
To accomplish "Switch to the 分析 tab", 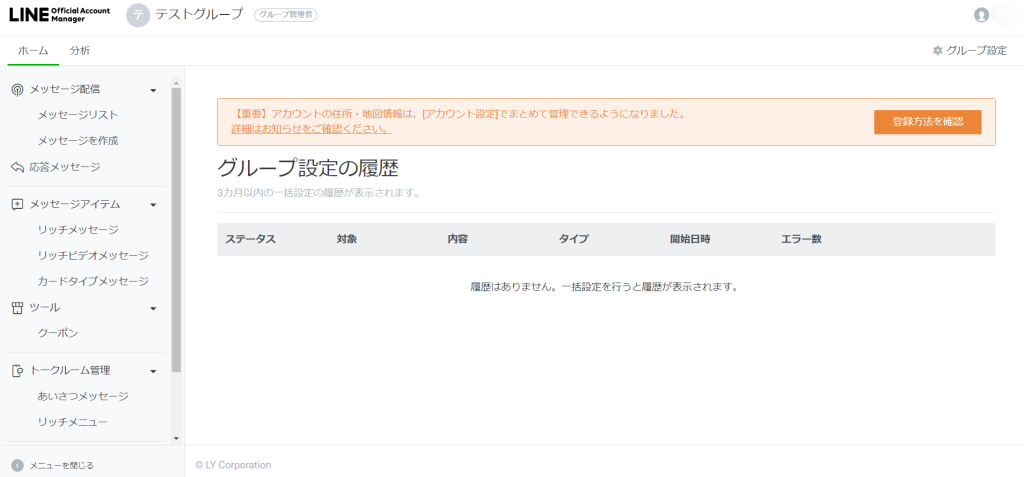I will coord(80,50).
